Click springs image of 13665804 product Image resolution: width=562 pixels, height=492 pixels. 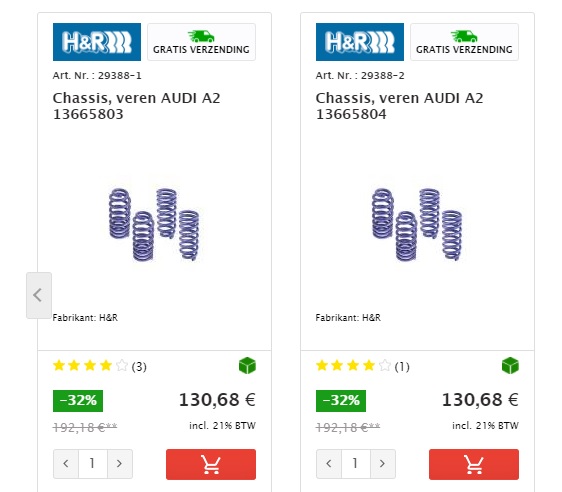coord(417,224)
